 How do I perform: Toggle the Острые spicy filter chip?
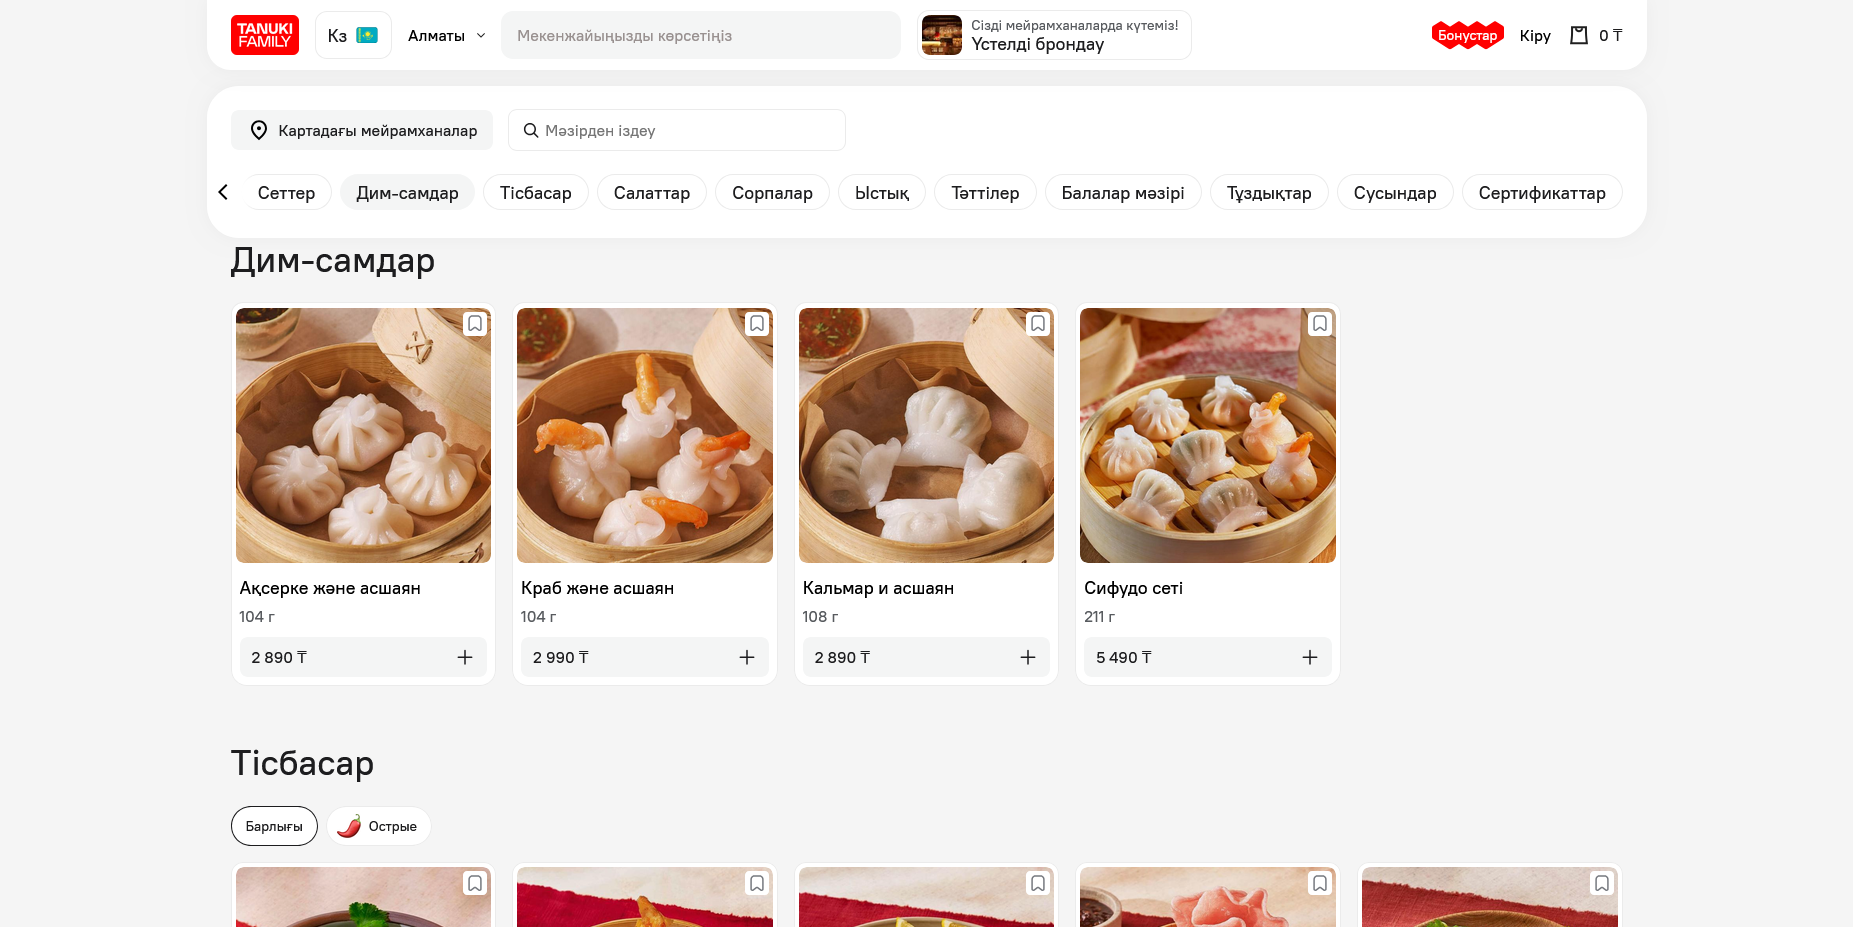point(379,826)
